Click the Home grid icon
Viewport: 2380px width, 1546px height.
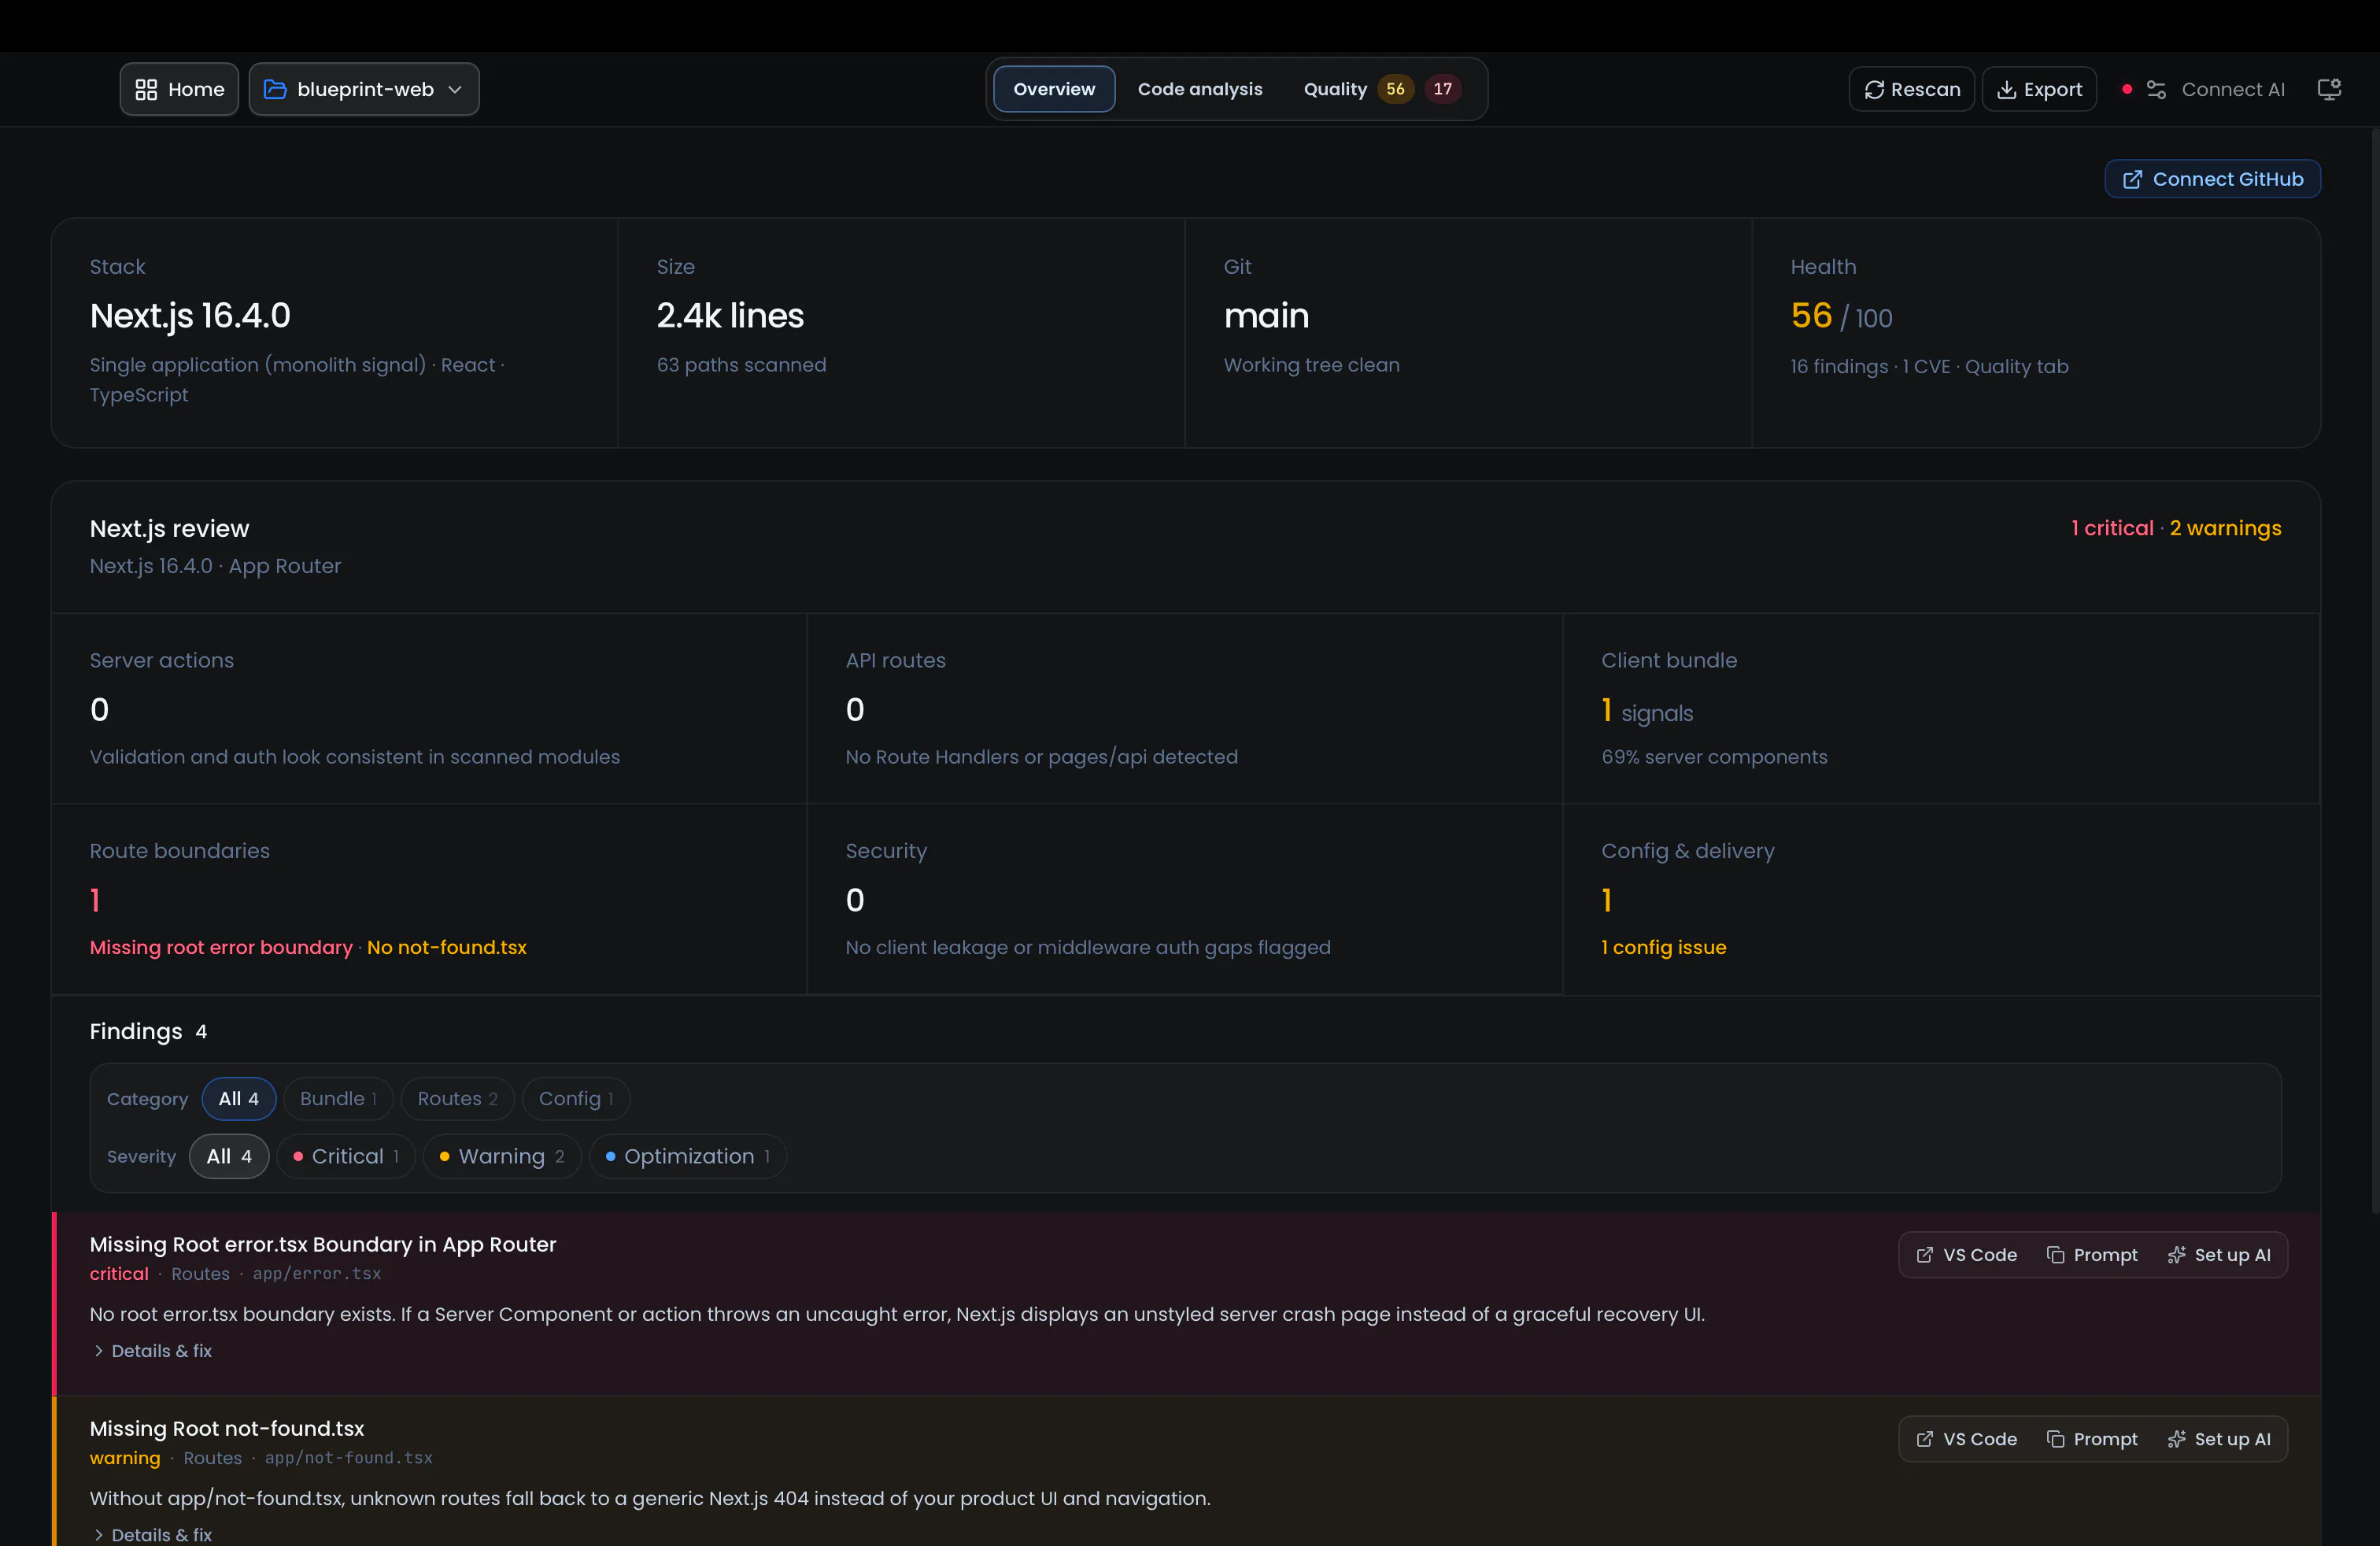(146, 90)
